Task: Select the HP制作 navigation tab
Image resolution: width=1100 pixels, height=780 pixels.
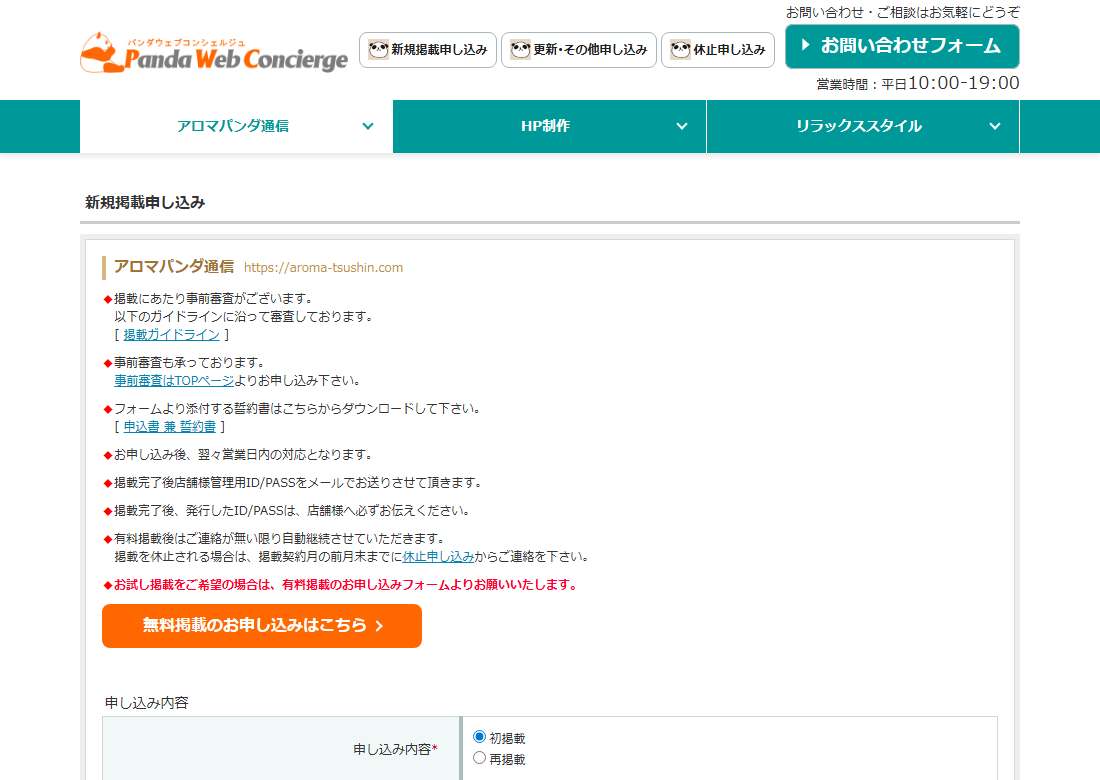Action: pos(549,126)
